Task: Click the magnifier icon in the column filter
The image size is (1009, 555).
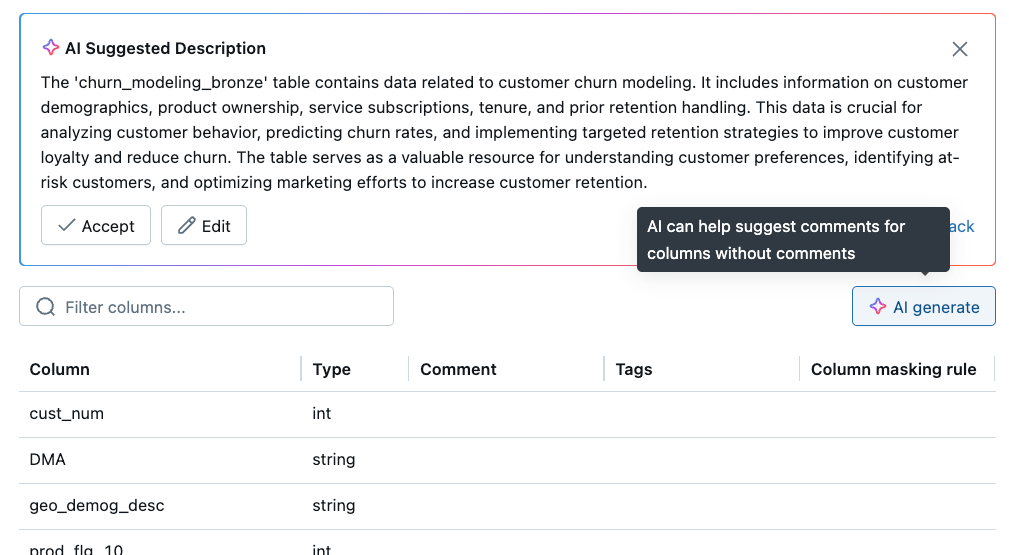Action: point(45,307)
